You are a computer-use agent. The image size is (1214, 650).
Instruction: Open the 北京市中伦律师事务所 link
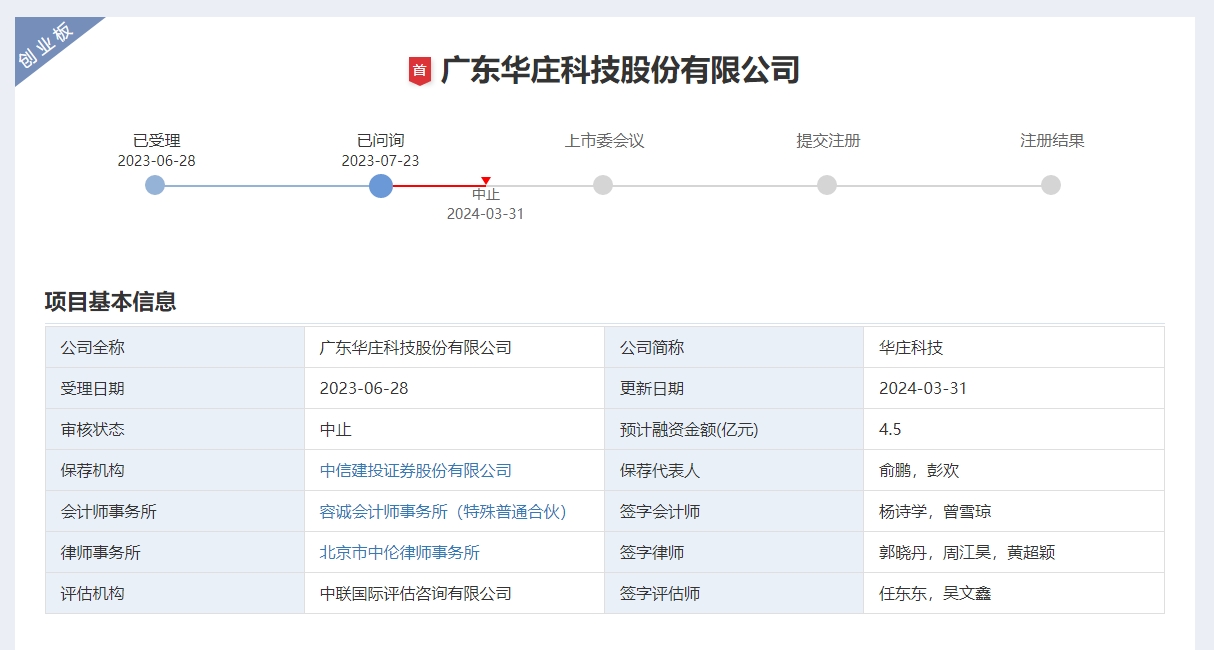tap(400, 552)
